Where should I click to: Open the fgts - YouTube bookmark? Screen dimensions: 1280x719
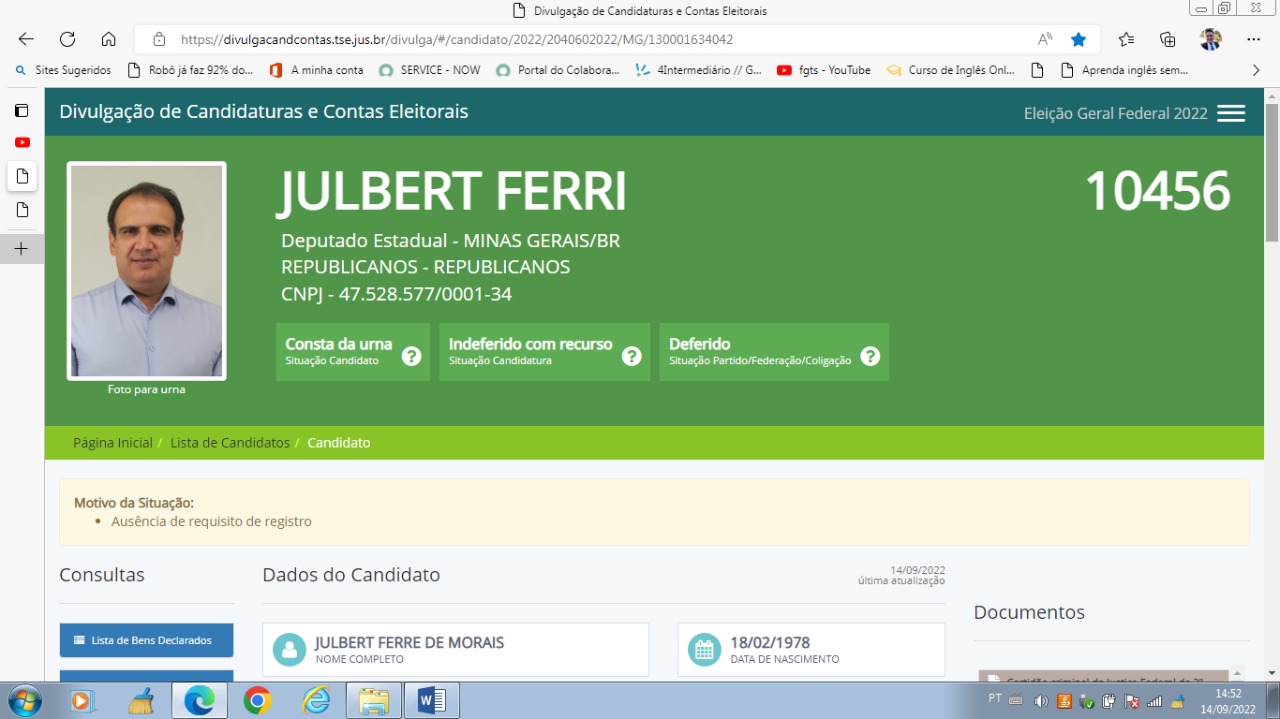click(824, 70)
